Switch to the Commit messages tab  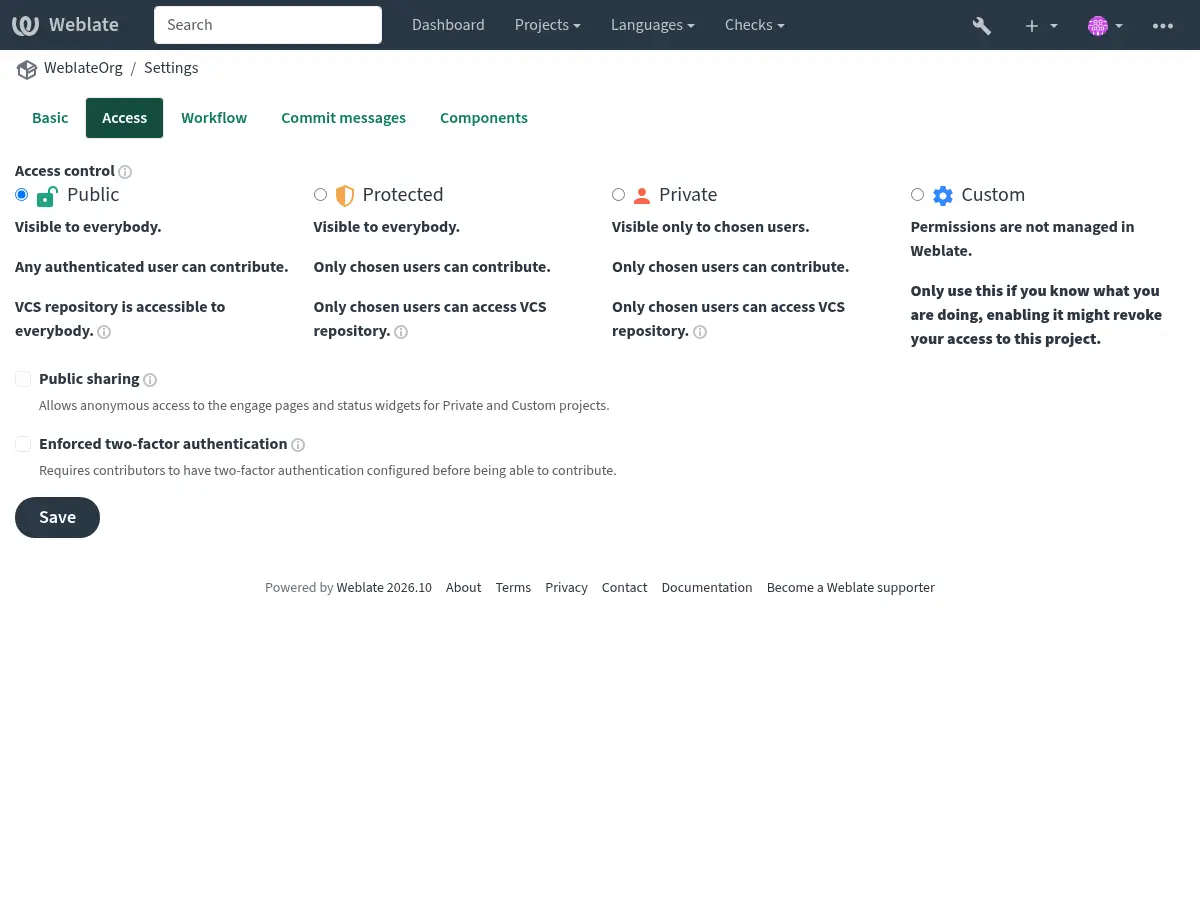343,118
